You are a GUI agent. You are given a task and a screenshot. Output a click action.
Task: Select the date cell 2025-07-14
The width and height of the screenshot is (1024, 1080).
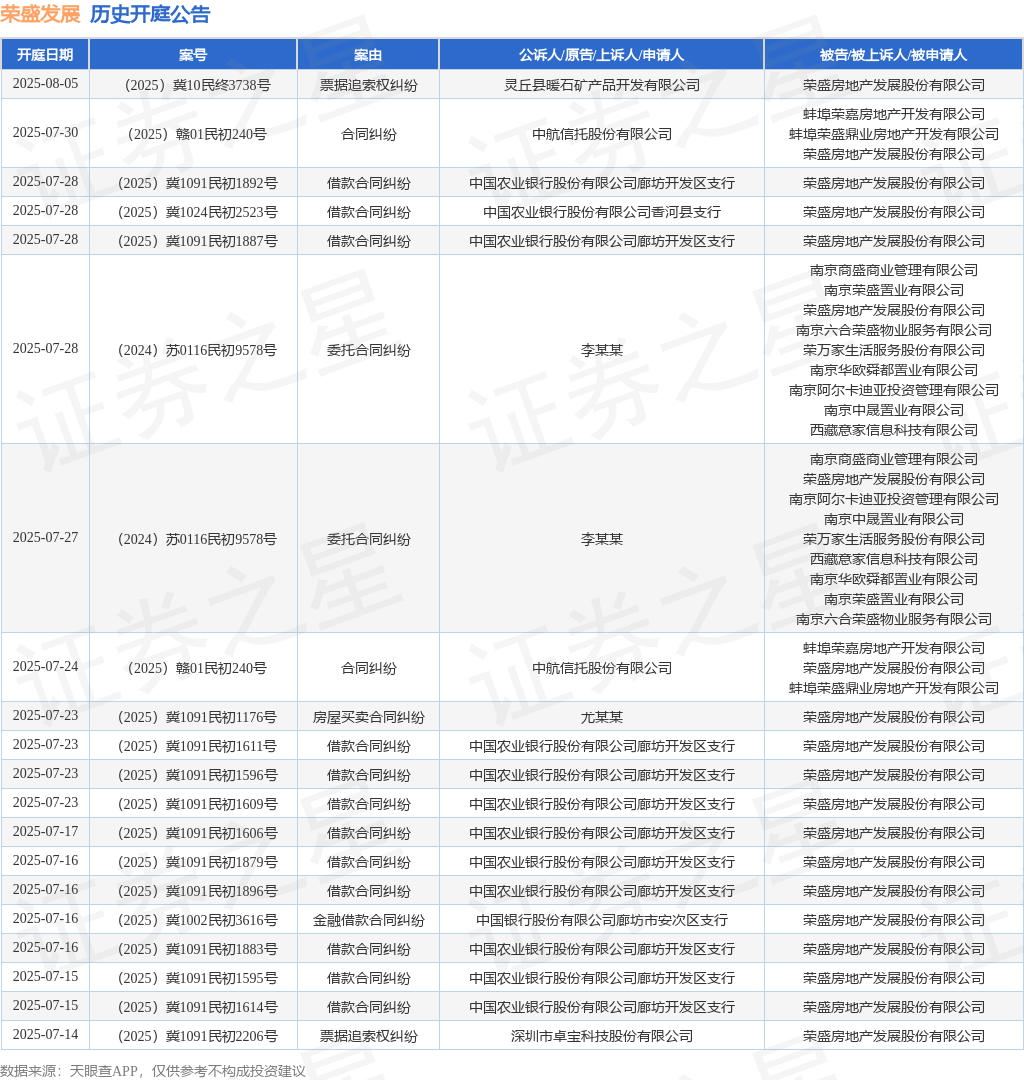(x=45, y=1035)
